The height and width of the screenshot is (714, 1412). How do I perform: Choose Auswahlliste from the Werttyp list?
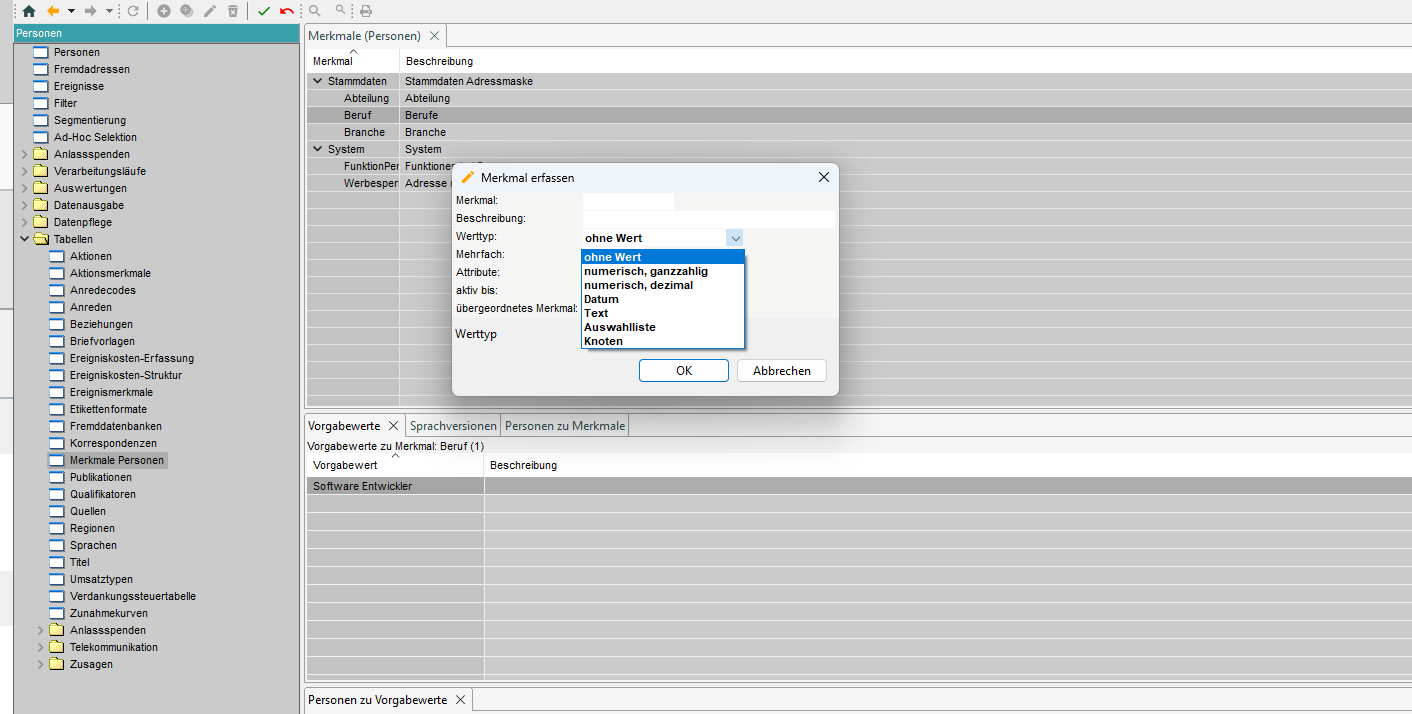(619, 327)
